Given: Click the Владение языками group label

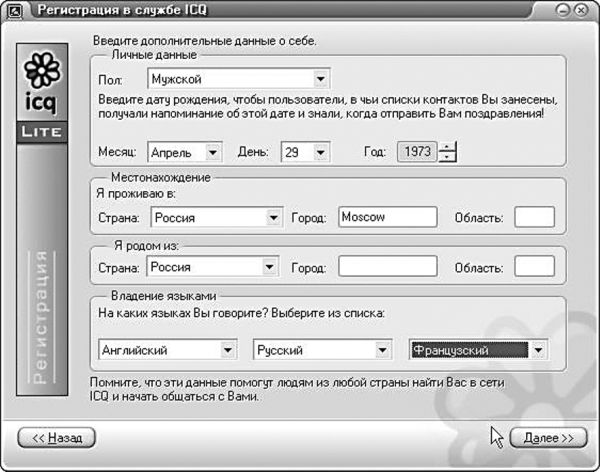Looking at the screenshot, I should [163, 296].
